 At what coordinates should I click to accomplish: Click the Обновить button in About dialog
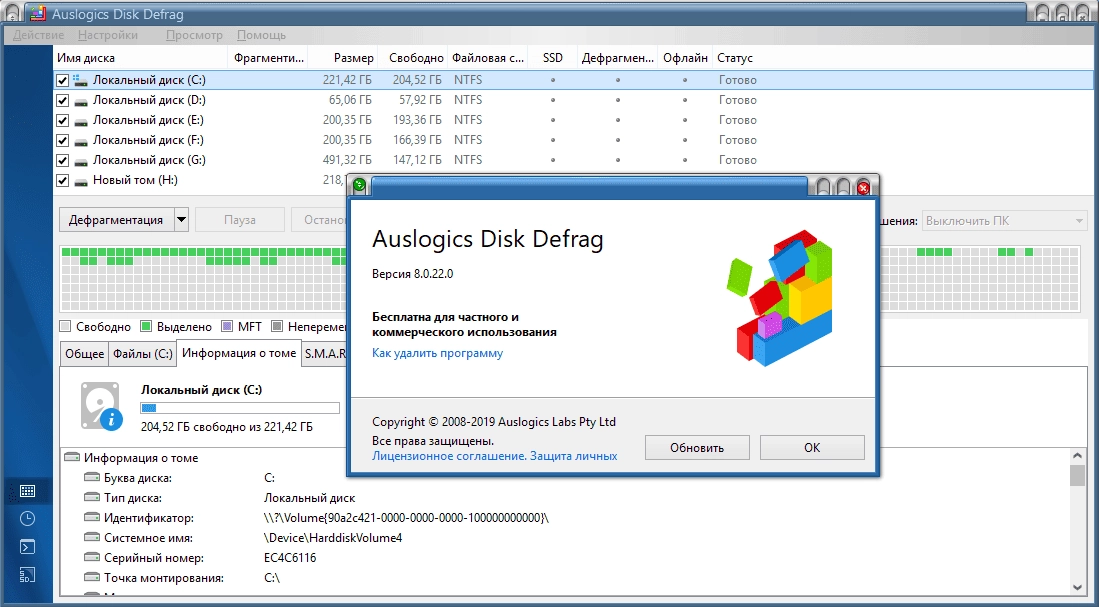point(697,447)
